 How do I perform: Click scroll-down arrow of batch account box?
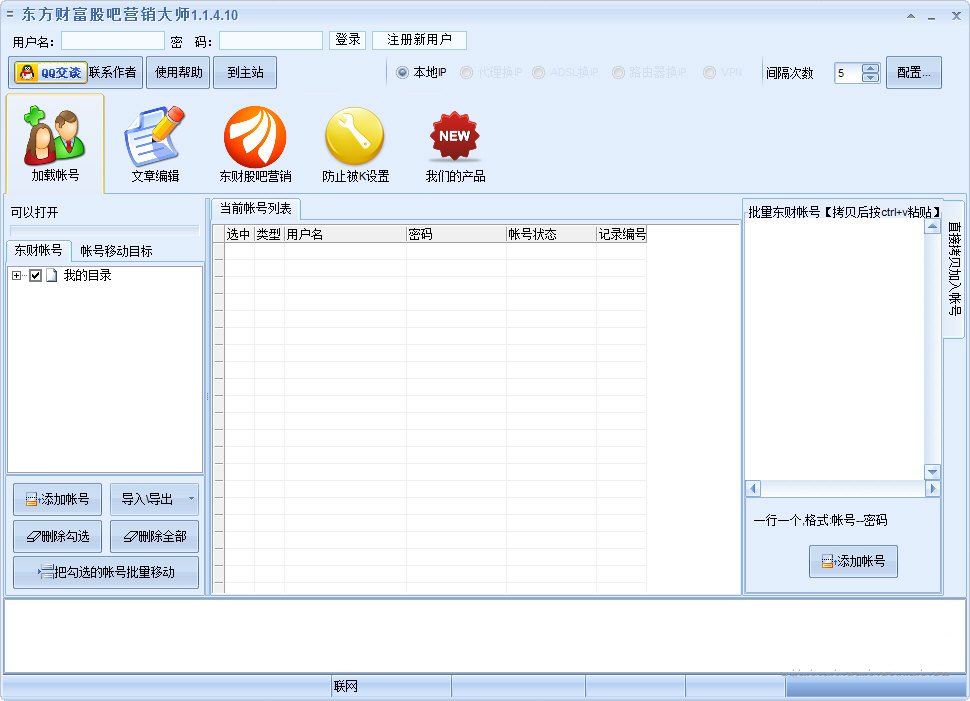point(932,472)
